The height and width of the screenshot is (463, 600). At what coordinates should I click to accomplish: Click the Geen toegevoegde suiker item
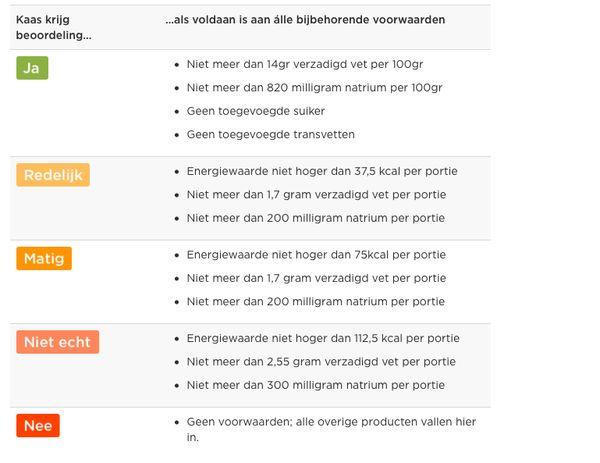(x=255, y=111)
